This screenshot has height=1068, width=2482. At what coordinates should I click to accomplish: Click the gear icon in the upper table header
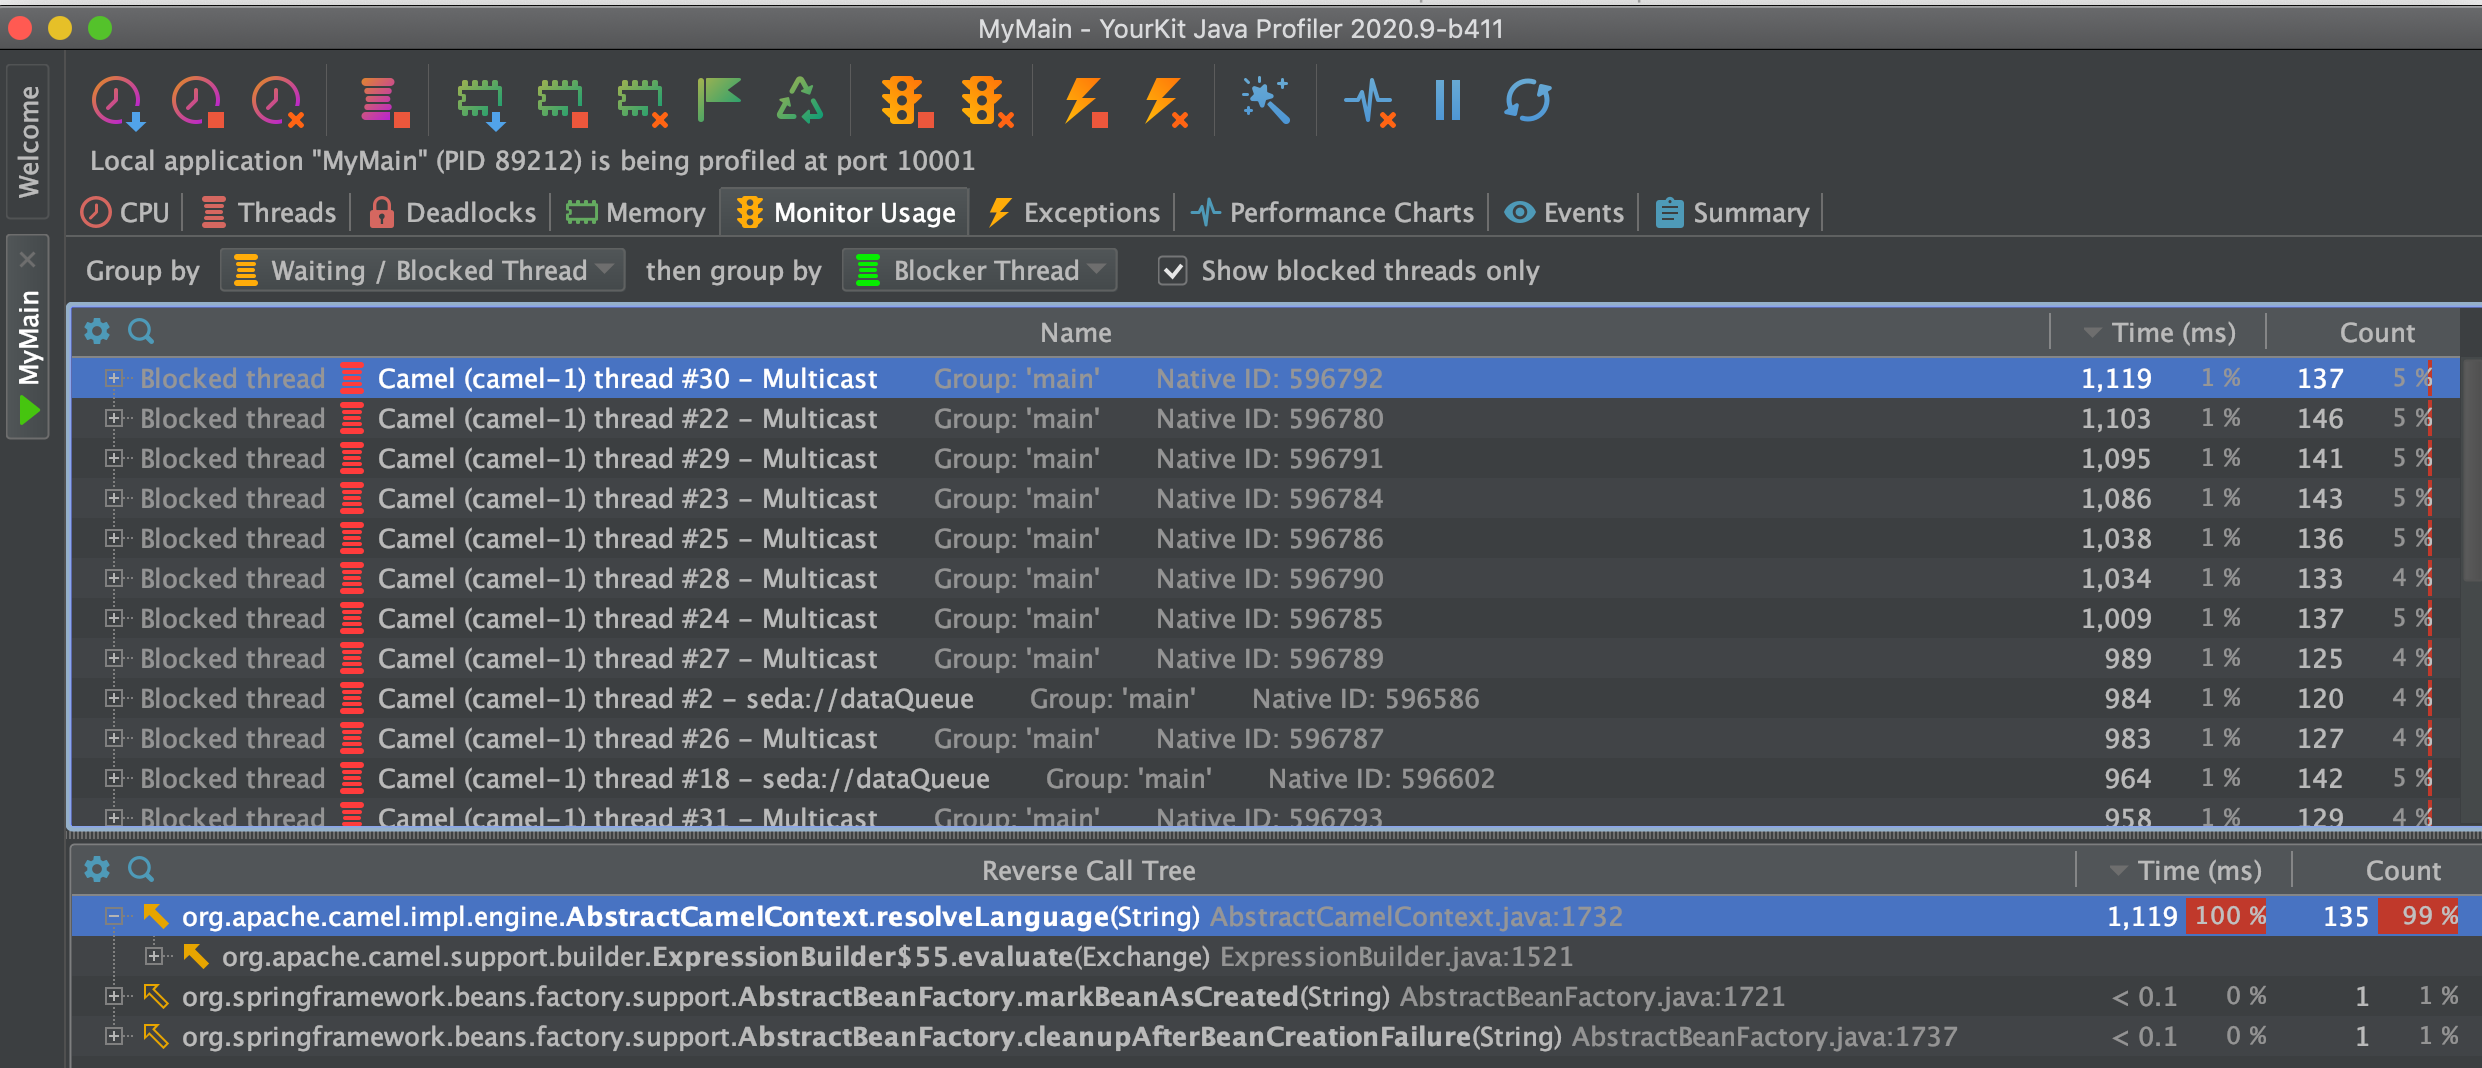click(x=97, y=331)
